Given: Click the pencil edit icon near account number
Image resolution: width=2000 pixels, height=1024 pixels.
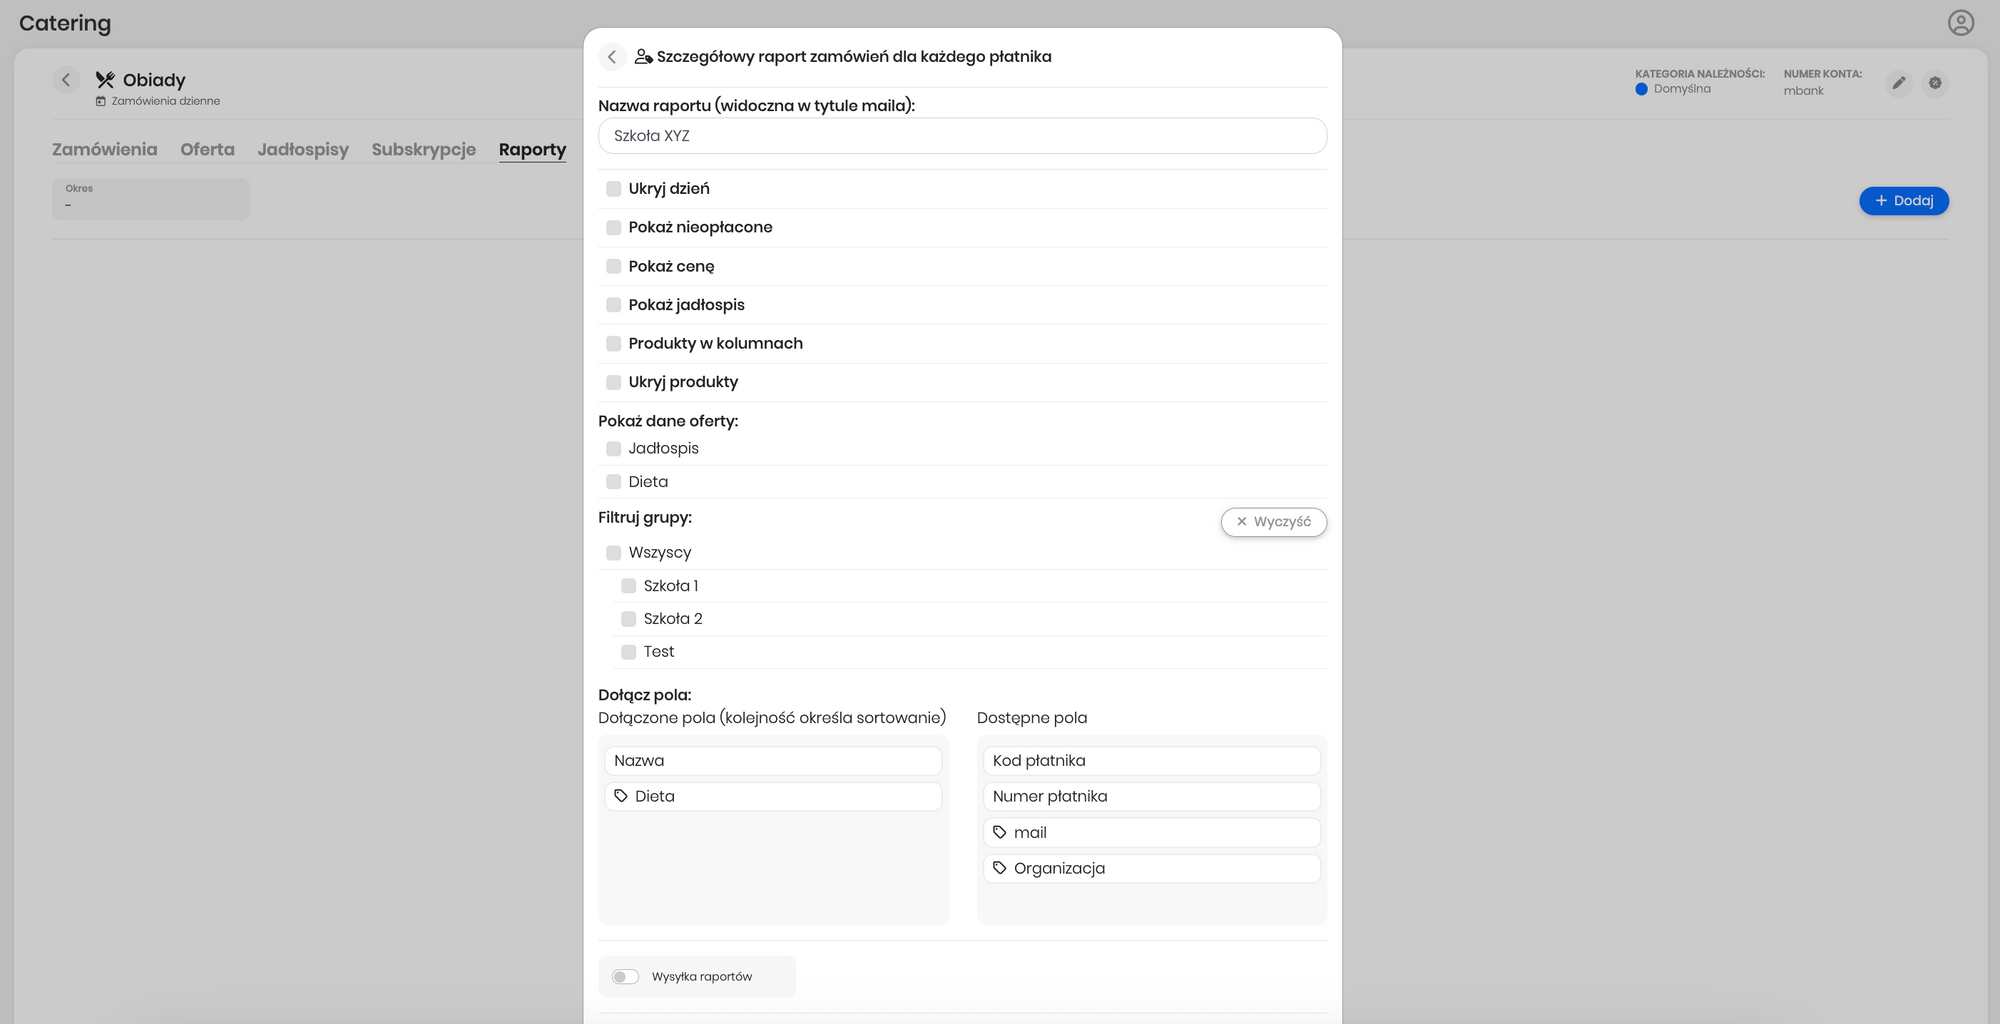Looking at the screenshot, I should click(1898, 83).
